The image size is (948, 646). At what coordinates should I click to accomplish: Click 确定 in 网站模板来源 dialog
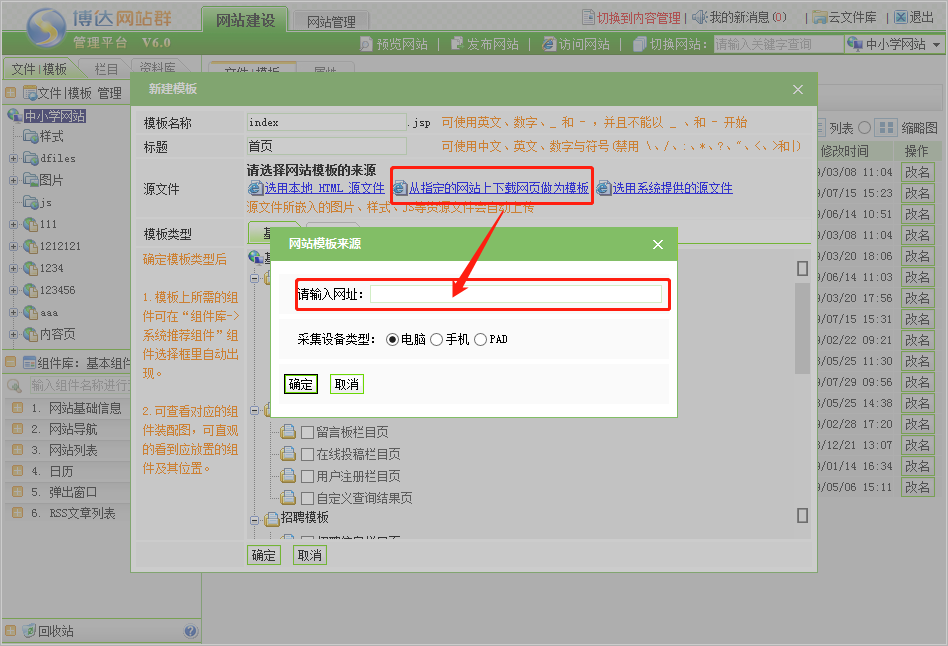pos(300,385)
